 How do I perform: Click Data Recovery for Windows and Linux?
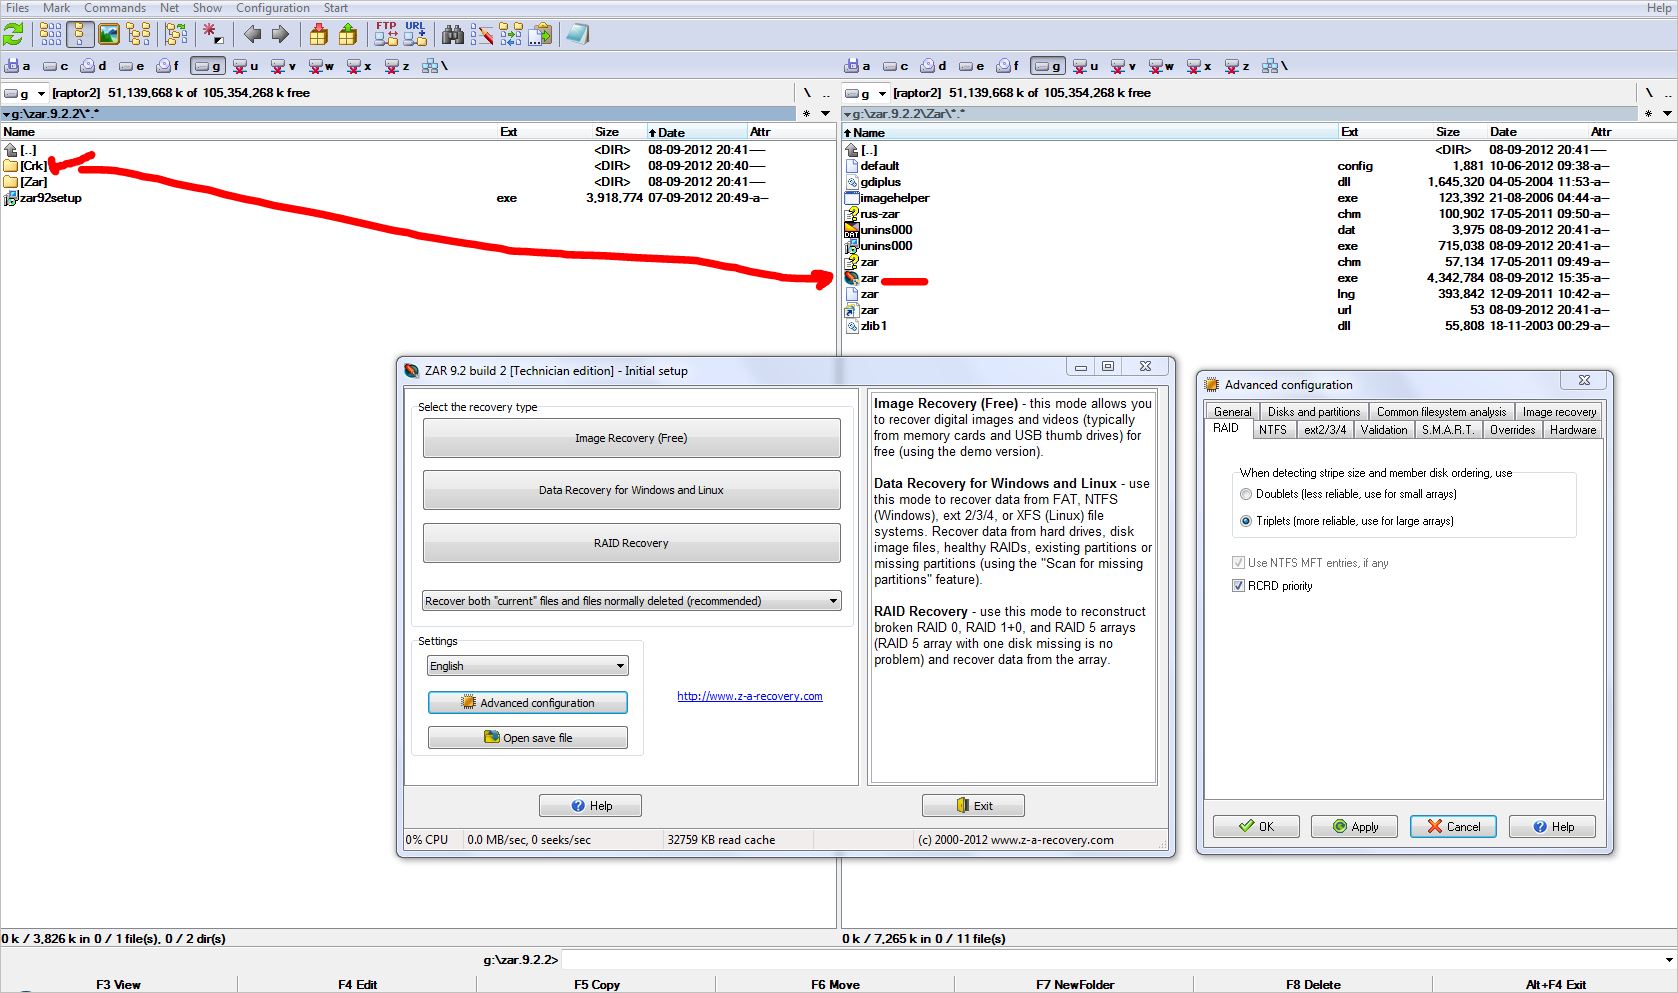click(631, 490)
